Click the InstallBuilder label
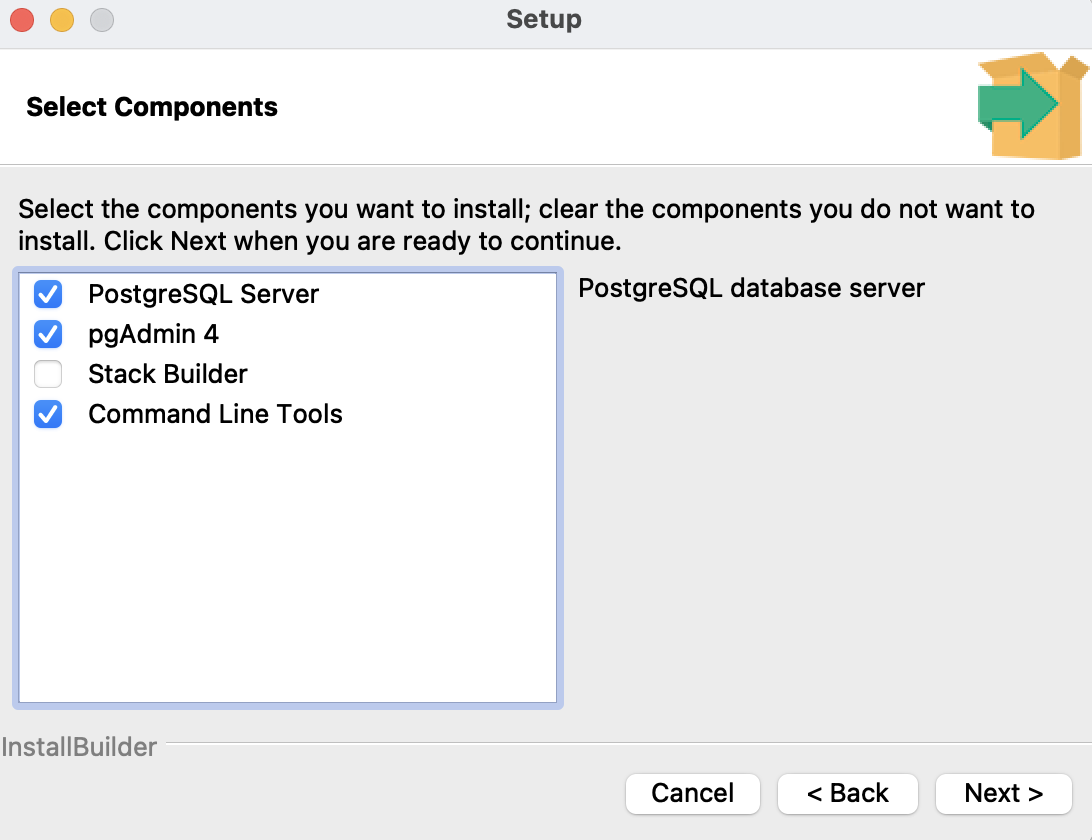The height and width of the screenshot is (840, 1092). pos(79,747)
